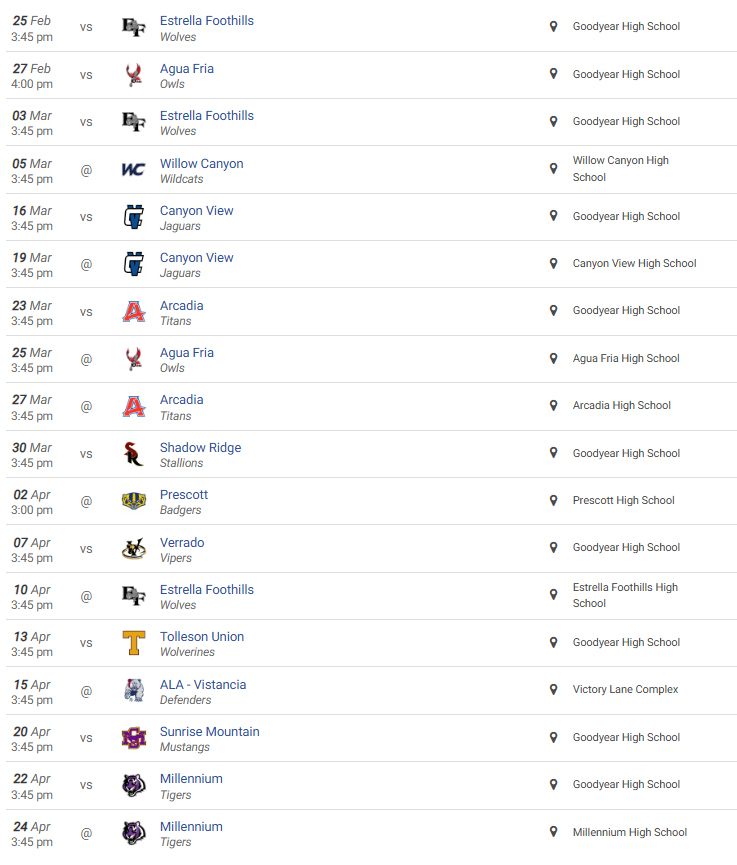Click location pin next to Prescott High School
The image size is (737, 865).
(x=553, y=500)
